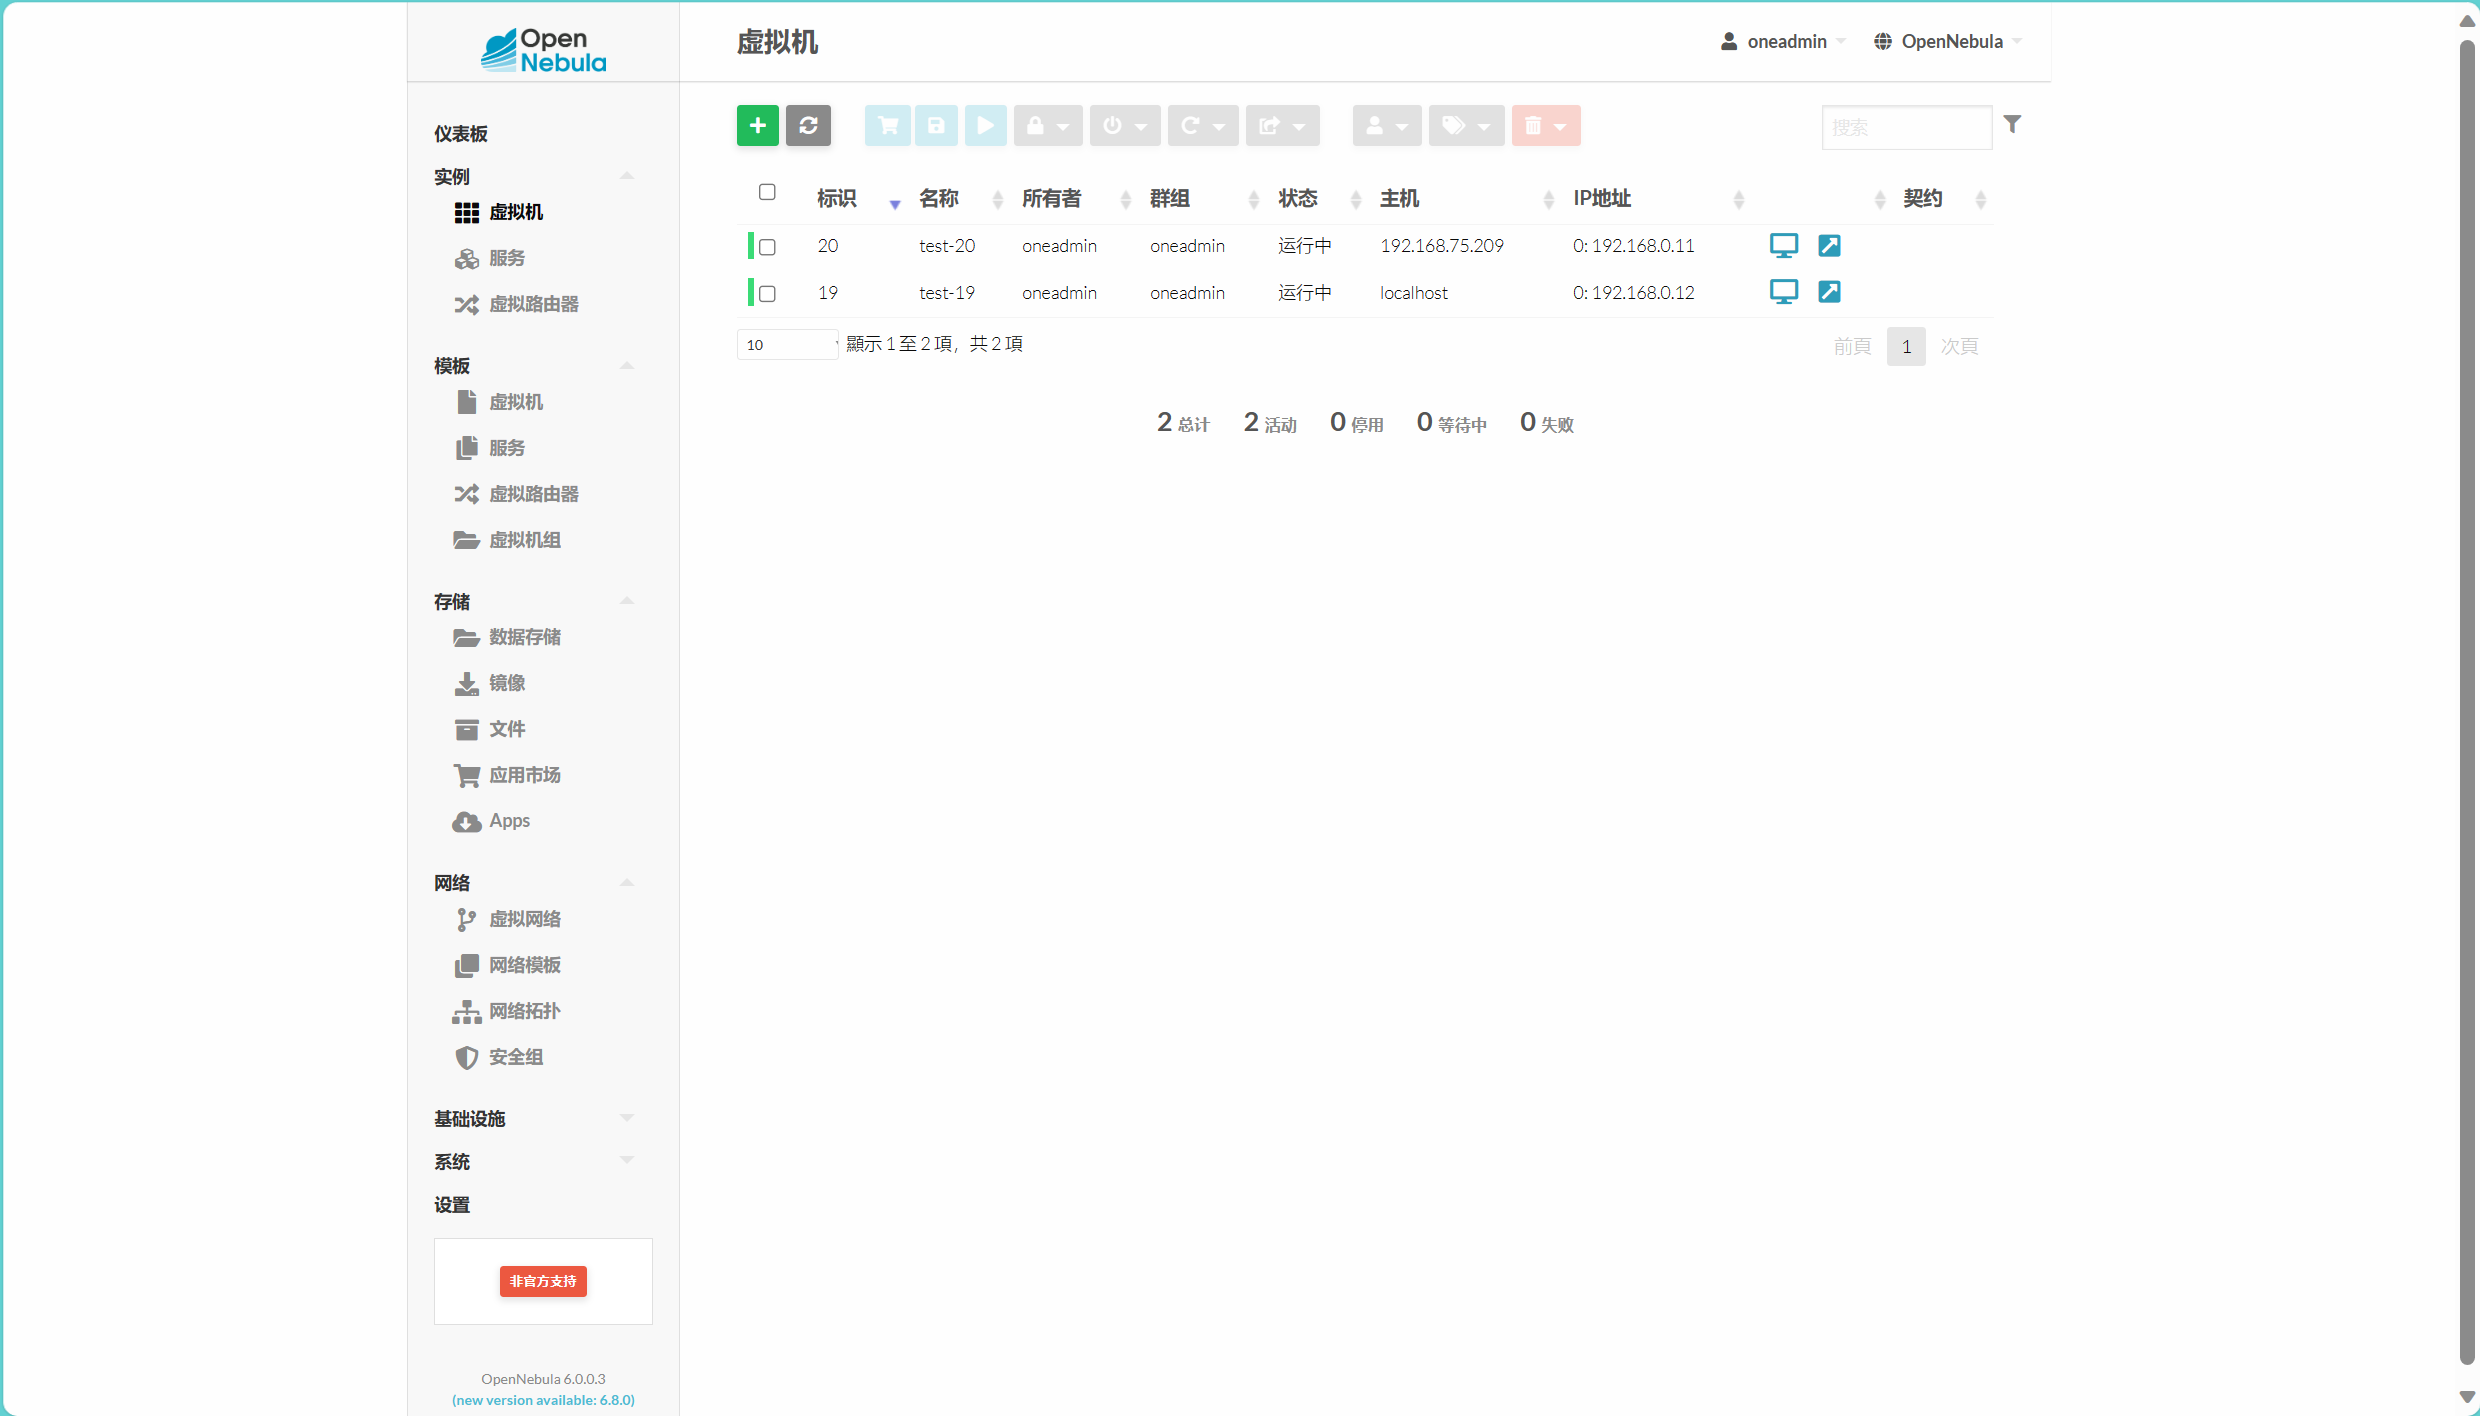The image size is (2480, 1416).
Task: Click the VNC console icon for test-20
Action: (1783, 245)
